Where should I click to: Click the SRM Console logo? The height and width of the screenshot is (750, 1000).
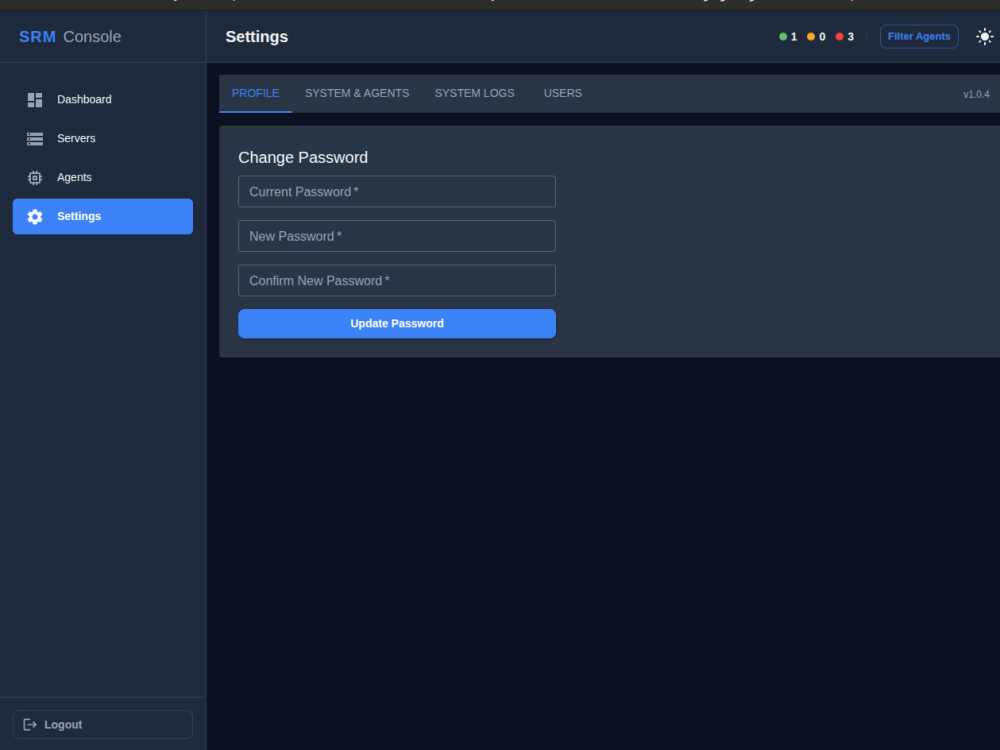pyautogui.click(x=70, y=37)
